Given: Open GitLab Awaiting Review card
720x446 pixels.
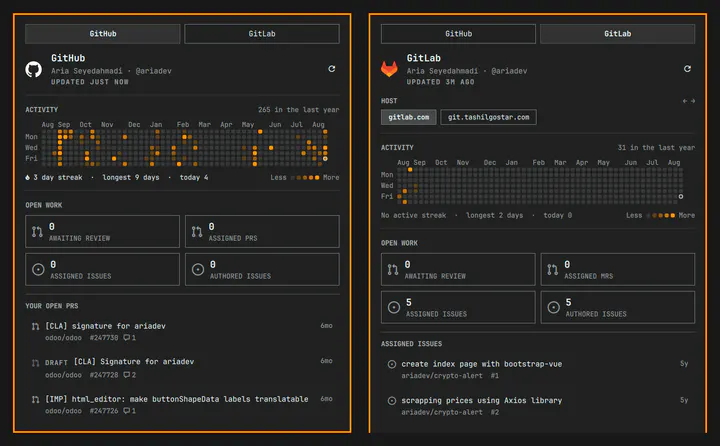Looking at the screenshot, I should tap(458, 270).
